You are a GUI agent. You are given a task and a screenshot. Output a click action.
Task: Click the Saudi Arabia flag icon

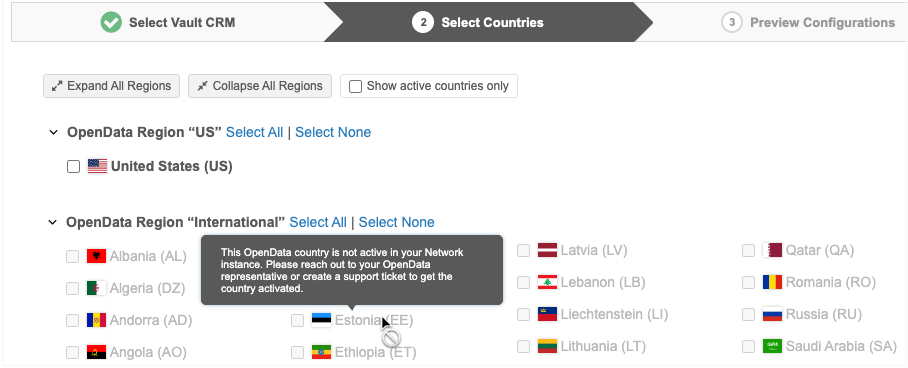coord(772,346)
